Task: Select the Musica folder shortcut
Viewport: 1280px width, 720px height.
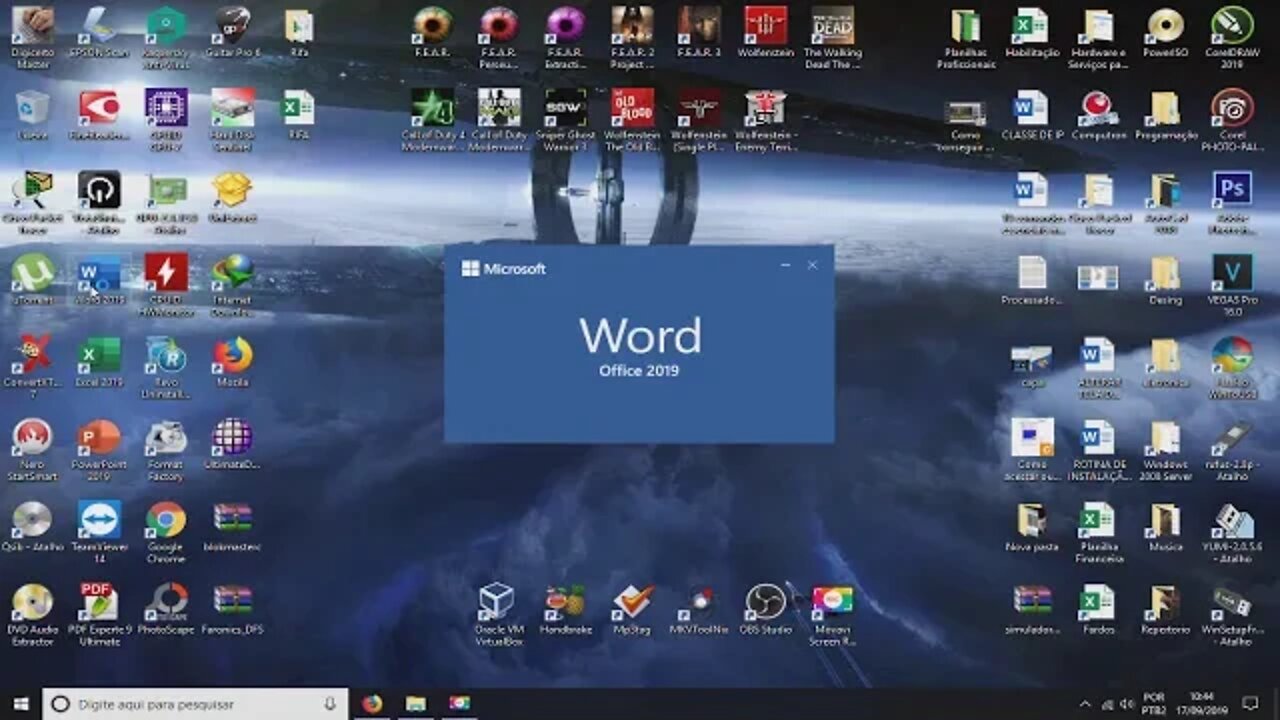Action: tap(1165, 526)
